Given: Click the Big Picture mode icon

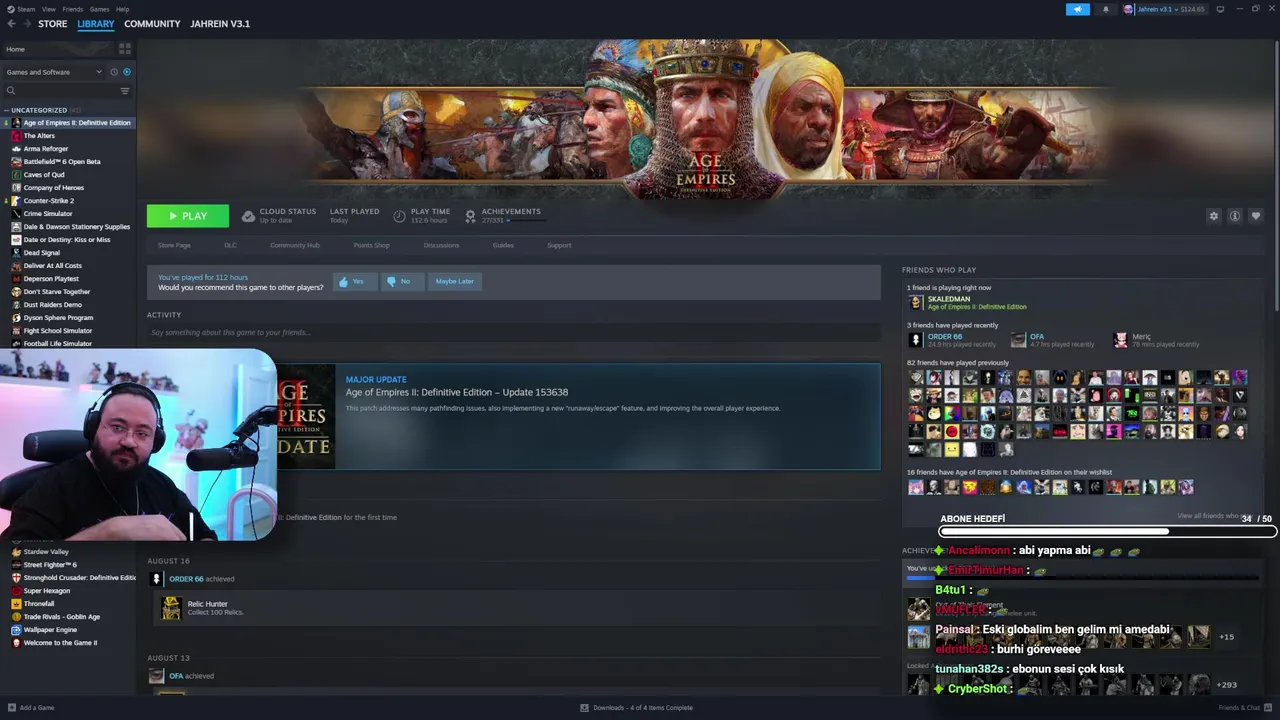Looking at the screenshot, I should point(1221,9).
